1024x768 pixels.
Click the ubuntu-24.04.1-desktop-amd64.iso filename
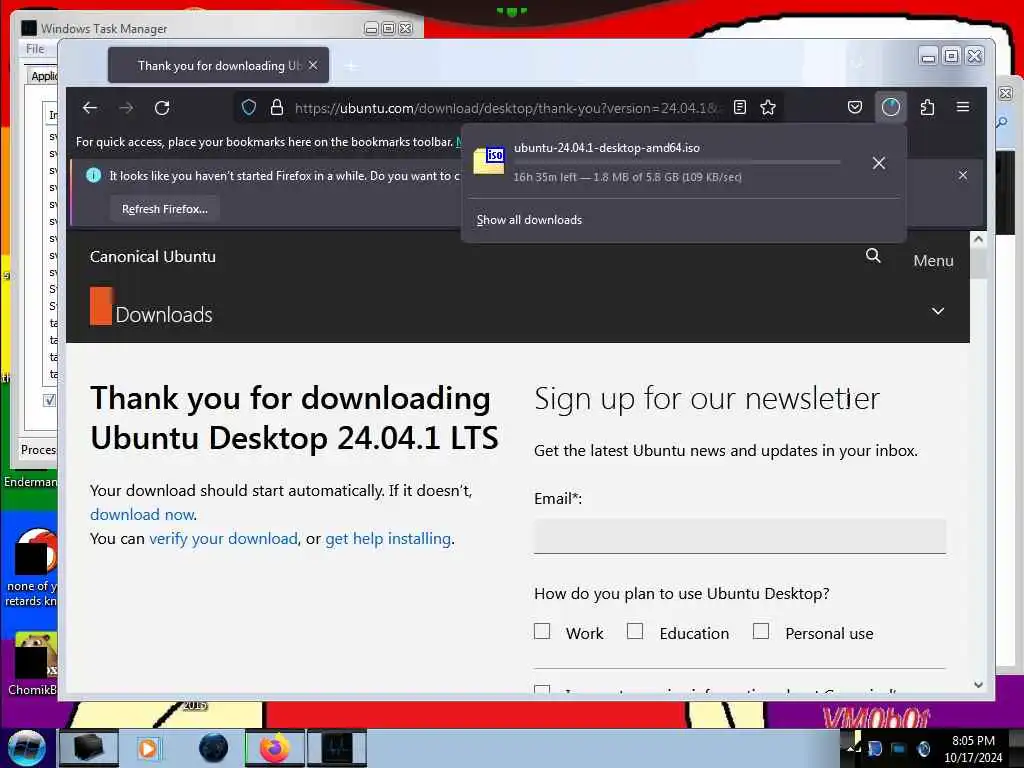607,148
